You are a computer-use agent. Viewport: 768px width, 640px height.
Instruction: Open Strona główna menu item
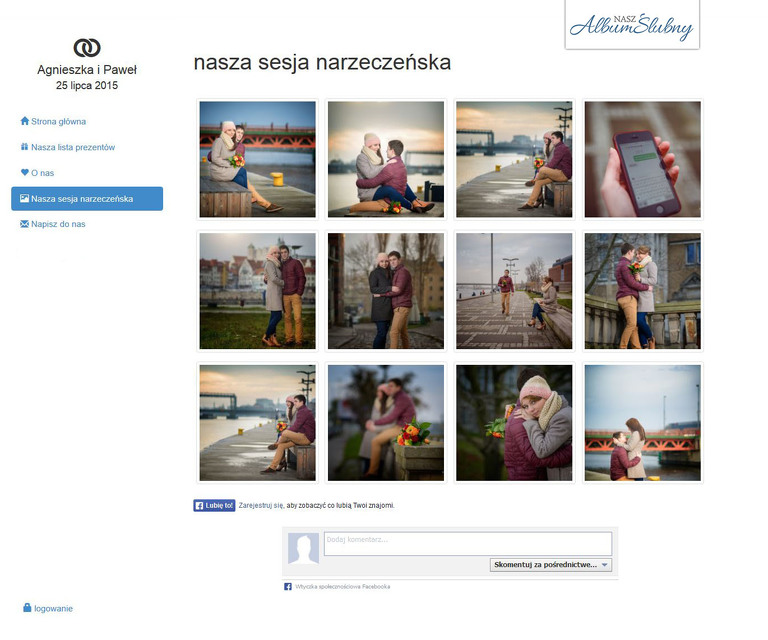pyautogui.click(x=58, y=121)
